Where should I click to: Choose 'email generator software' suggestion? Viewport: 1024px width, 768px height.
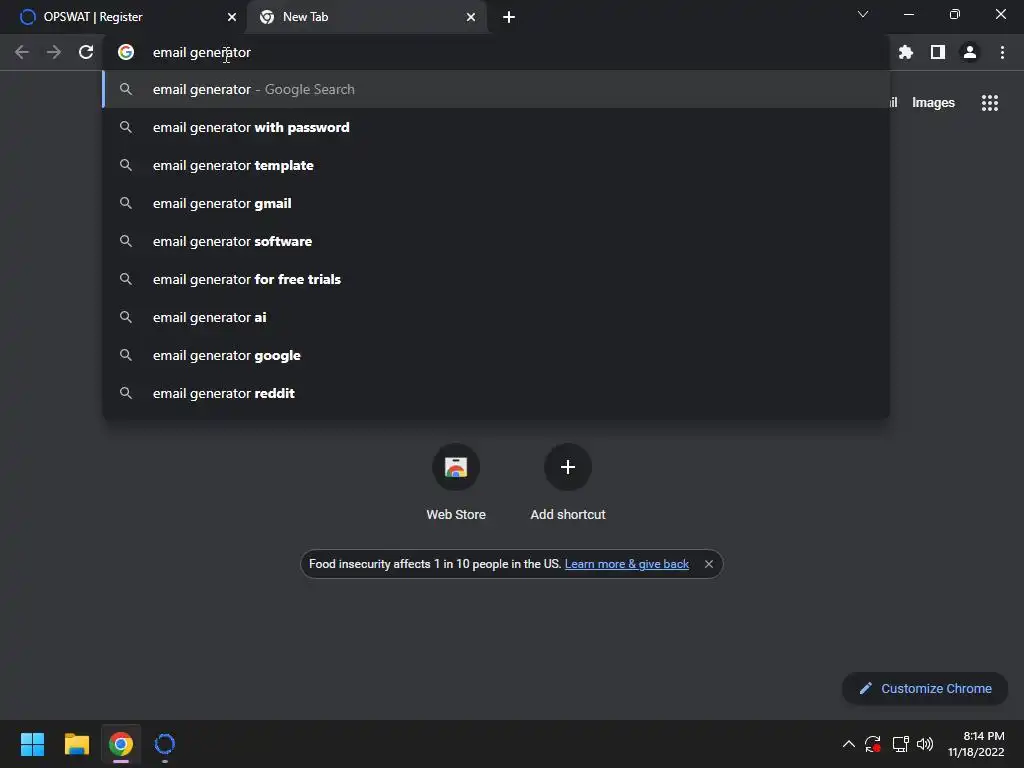[x=496, y=241]
